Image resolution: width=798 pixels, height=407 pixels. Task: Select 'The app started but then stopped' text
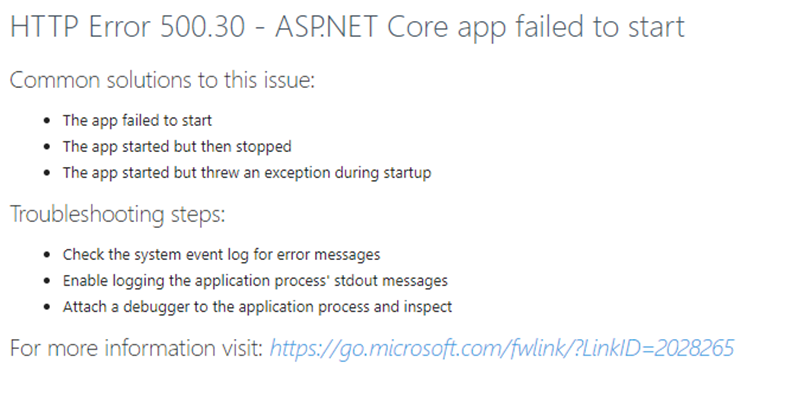177,147
